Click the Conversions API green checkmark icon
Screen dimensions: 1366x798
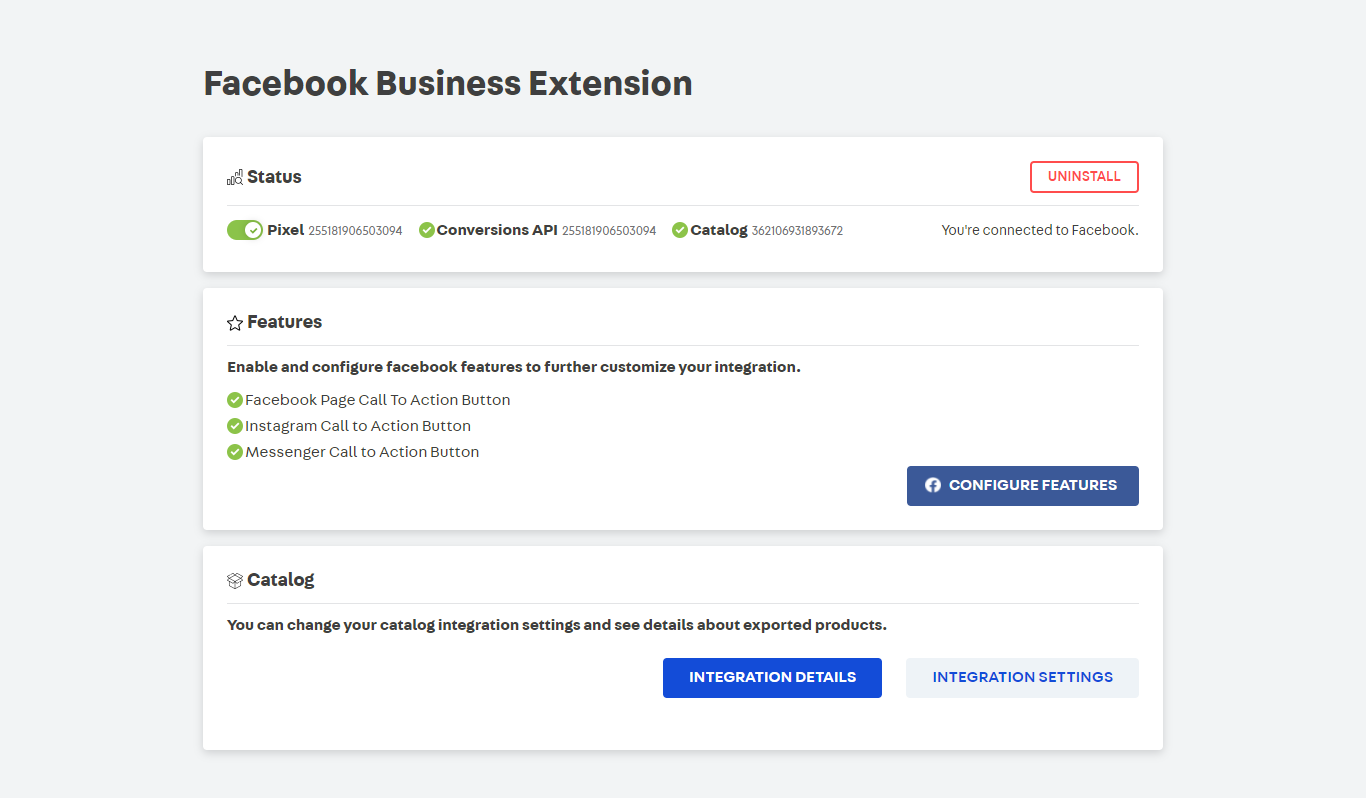[427, 230]
